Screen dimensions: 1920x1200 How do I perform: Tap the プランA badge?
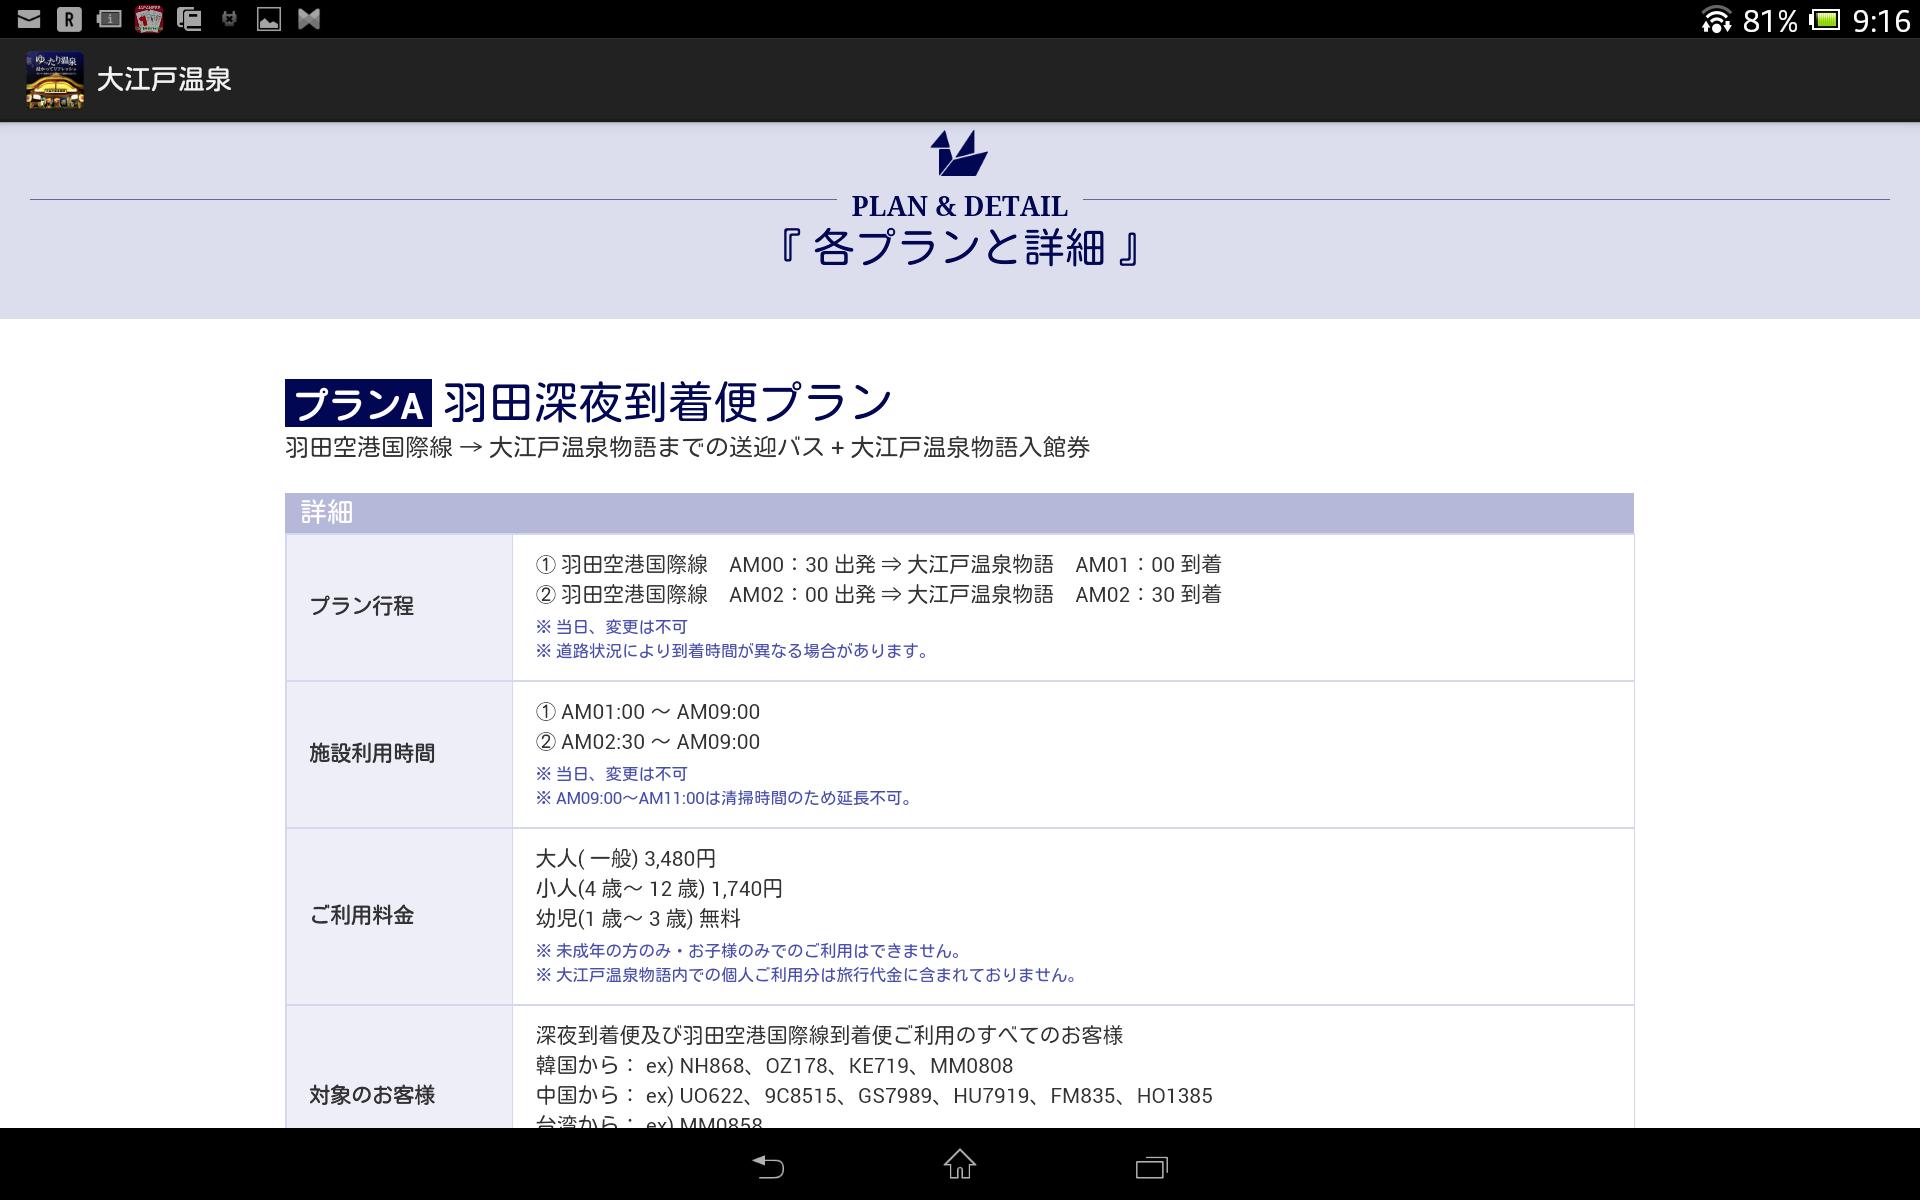[358, 403]
